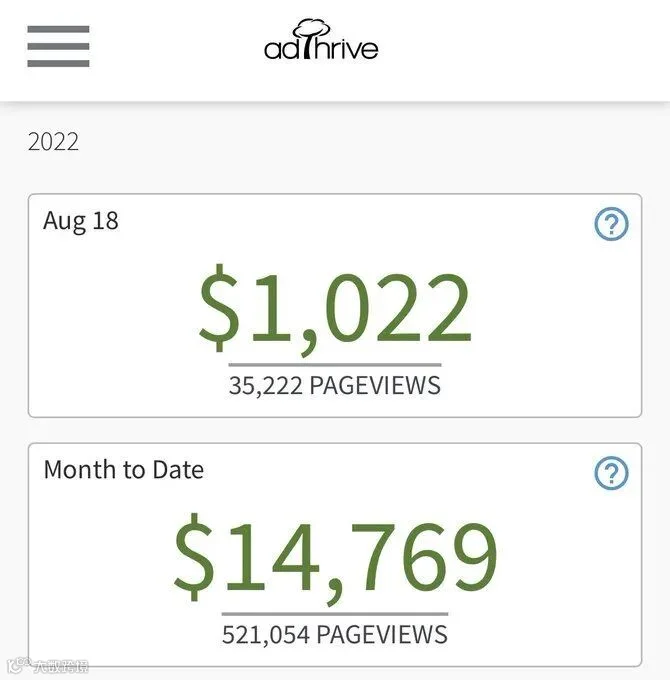Image resolution: width=670 pixels, height=680 pixels.
Task: Click the dollar sign in $1,022
Action: click(x=219, y=307)
